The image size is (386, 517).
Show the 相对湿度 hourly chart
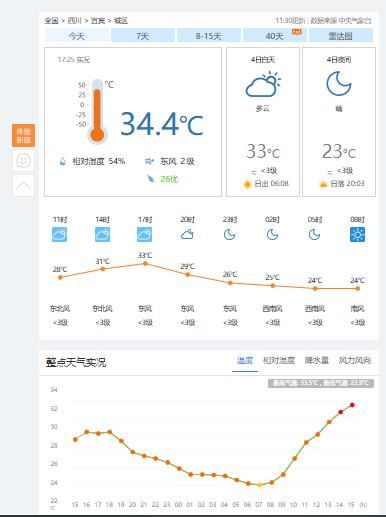(x=279, y=360)
